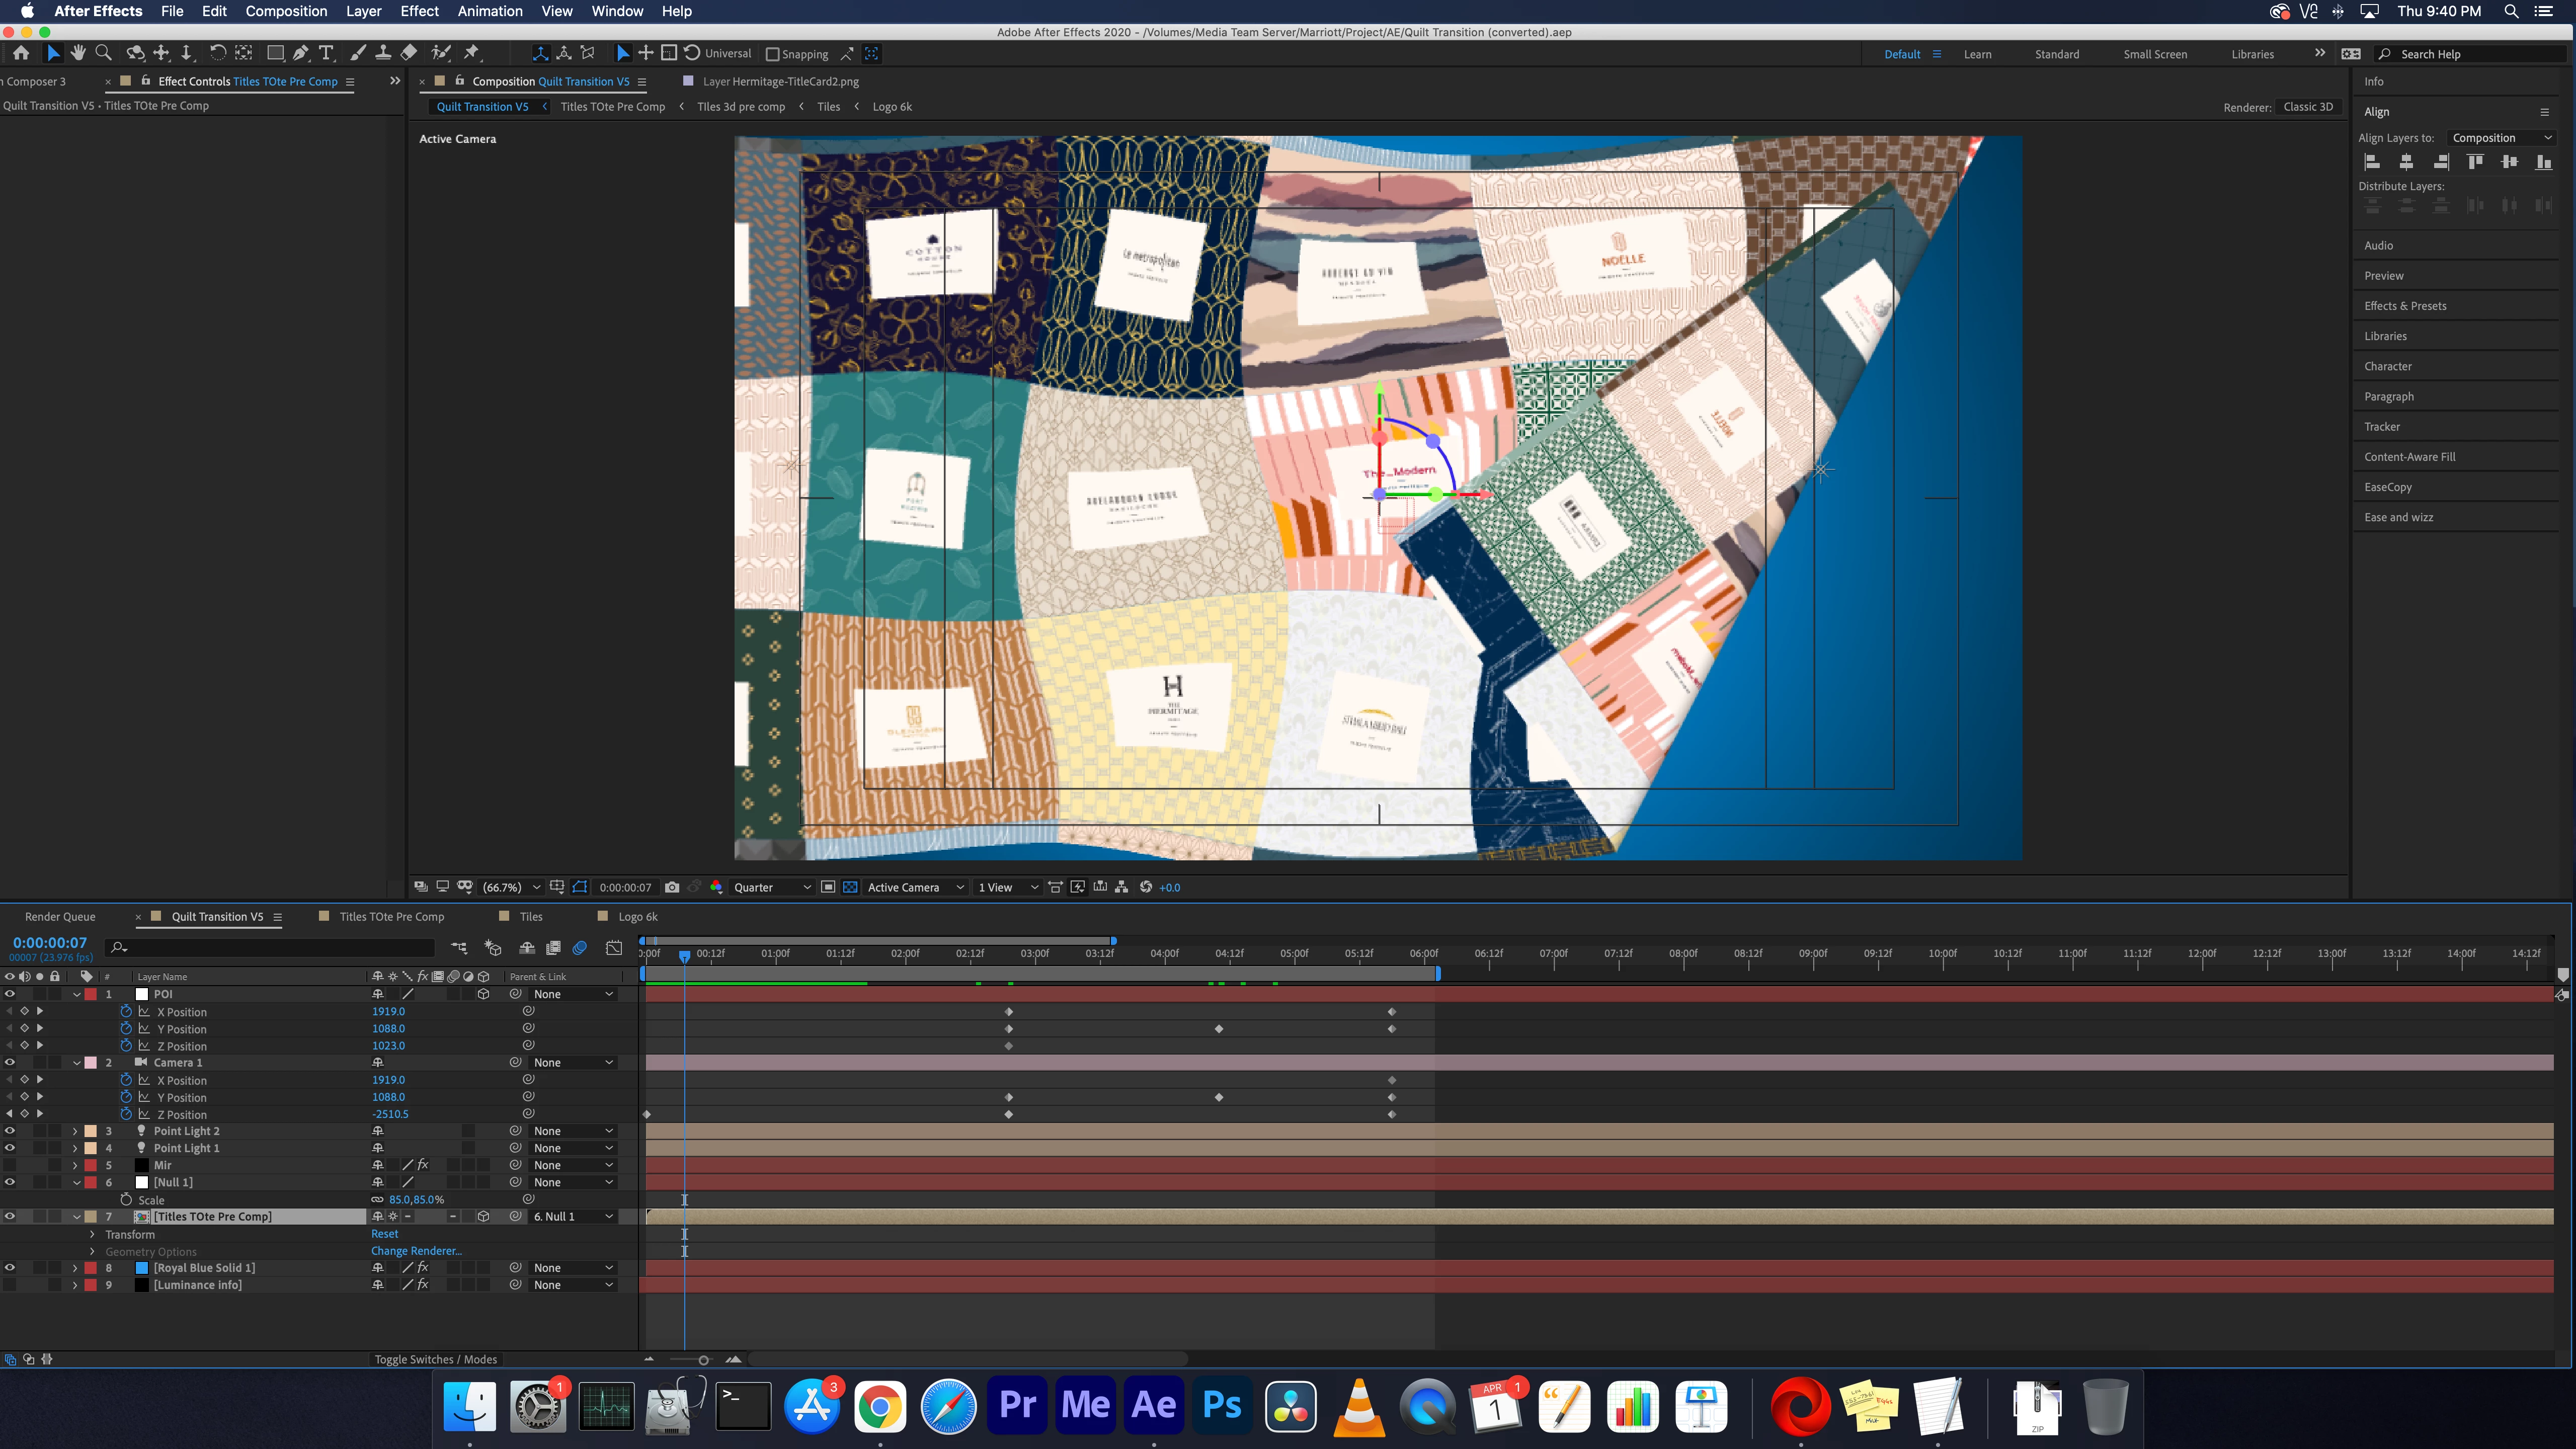The width and height of the screenshot is (2576, 1449).
Task: Enable the Snapping checkbox
Action: click(x=772, y=54)
